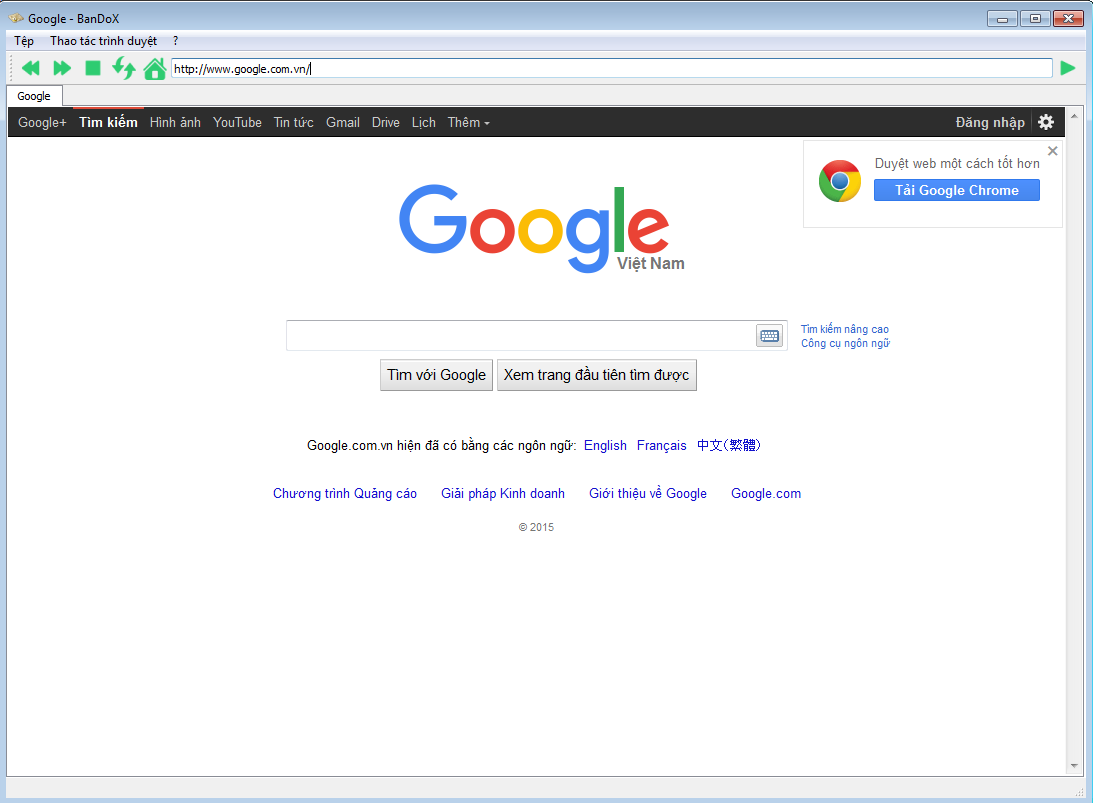Stop page loading with green square
Viewport: 1093px width, 803px height.
pos(93,68)
